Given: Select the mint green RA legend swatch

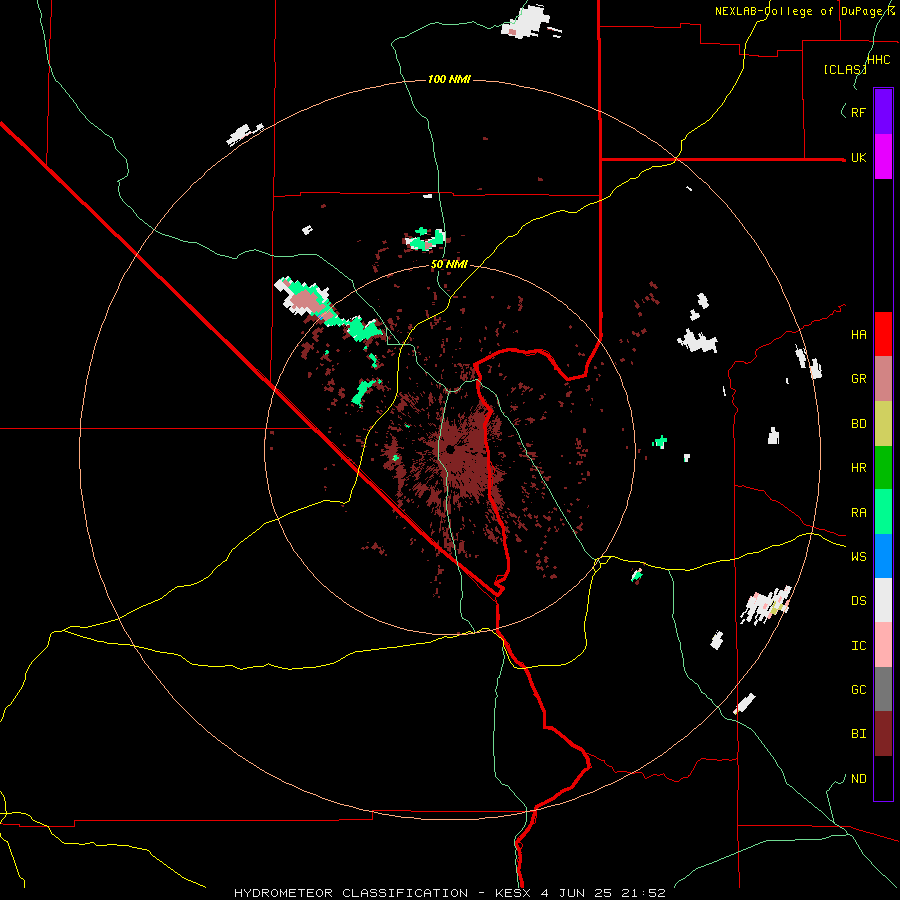Looking at the screenshot, I should click(x=883, y=512).
